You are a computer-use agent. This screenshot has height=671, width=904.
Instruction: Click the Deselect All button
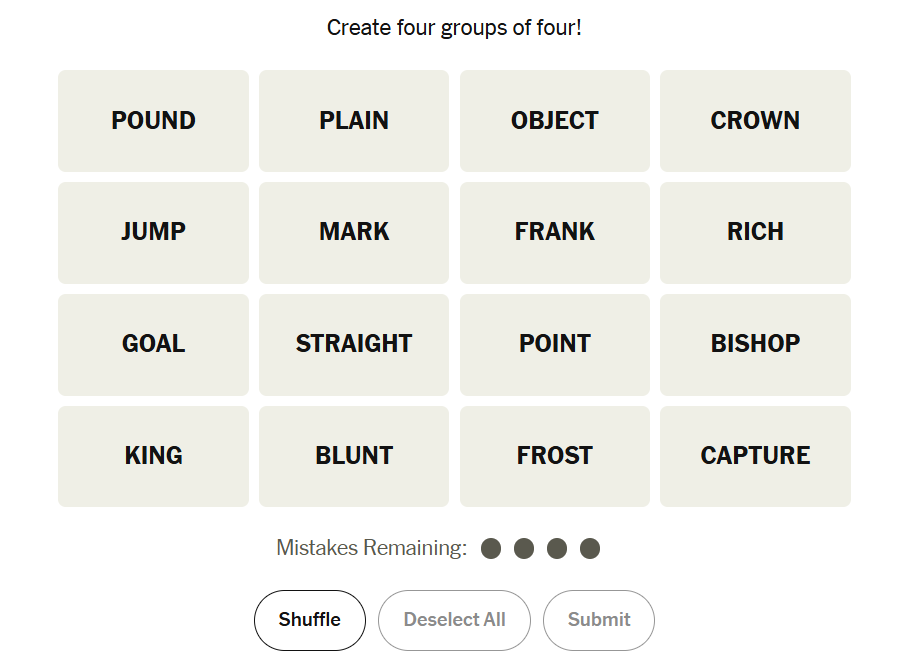pyautogui.click(x=454, y=620)
